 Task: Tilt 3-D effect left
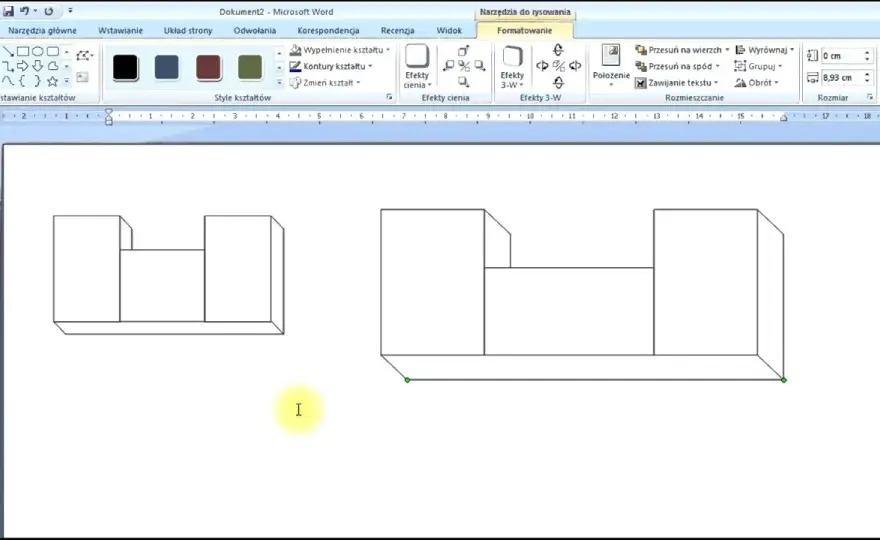(x=542, y=66)
